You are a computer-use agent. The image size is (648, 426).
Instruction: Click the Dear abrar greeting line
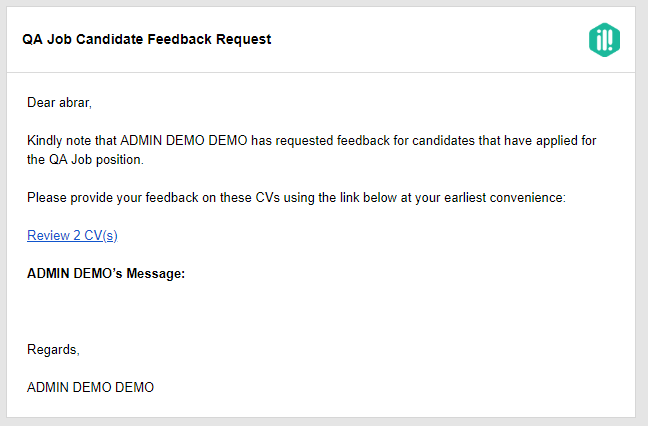tap(59, 102)
